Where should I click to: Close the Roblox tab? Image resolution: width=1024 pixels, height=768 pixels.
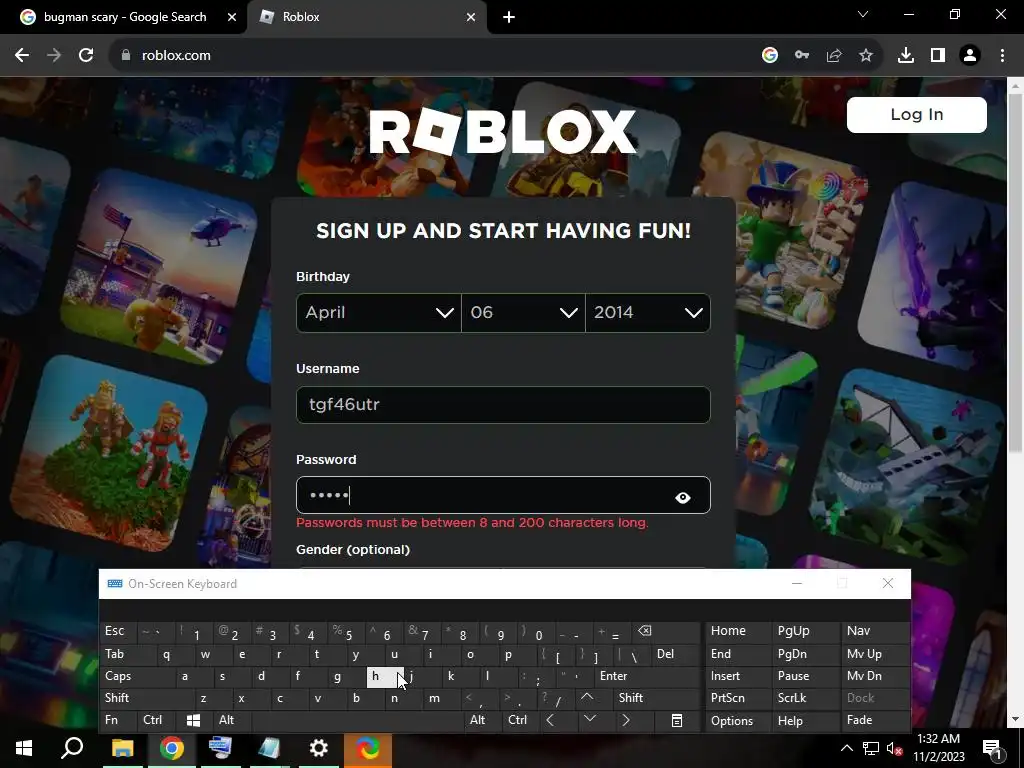point(471,17)
